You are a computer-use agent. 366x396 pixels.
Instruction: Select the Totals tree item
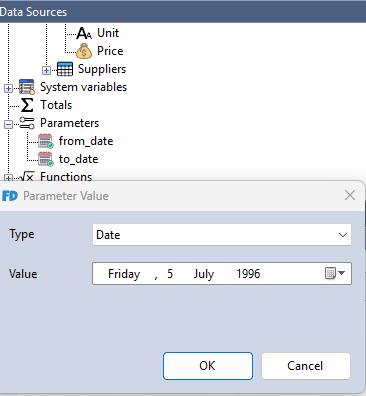56,105
